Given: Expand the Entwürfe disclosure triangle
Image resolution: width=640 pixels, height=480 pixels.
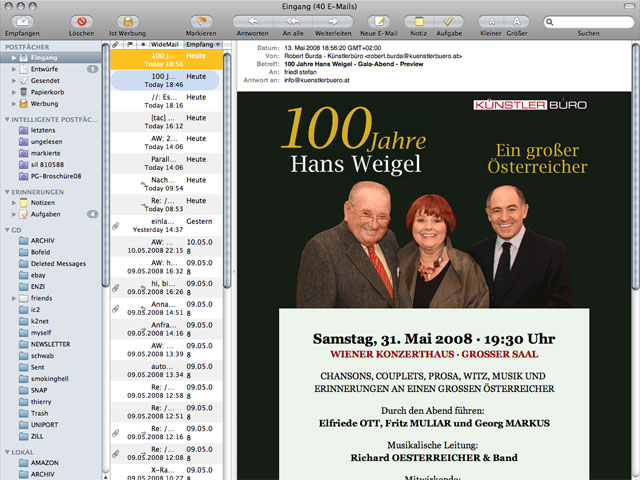Looking at the screenshot, I should pyautogui.click(x=14, y=69).
